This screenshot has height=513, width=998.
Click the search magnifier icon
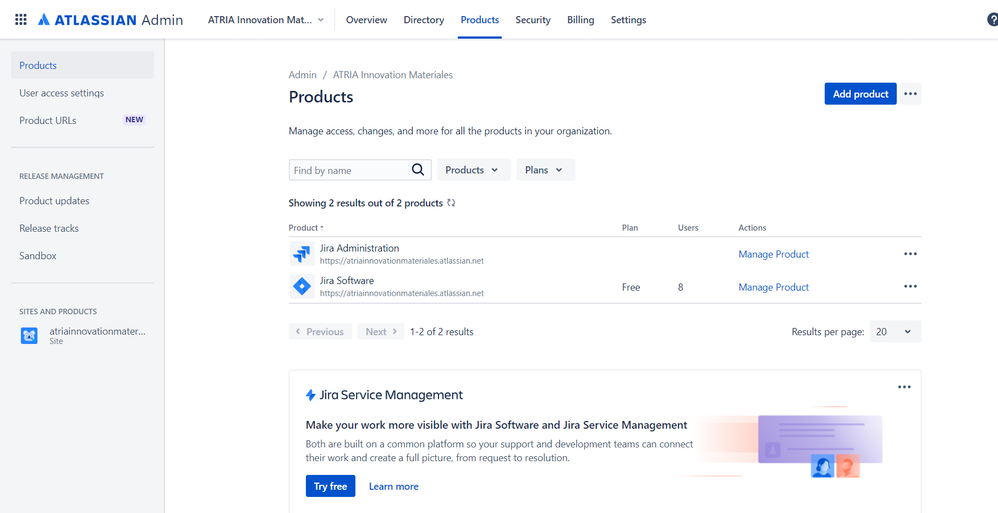(418, 170)
